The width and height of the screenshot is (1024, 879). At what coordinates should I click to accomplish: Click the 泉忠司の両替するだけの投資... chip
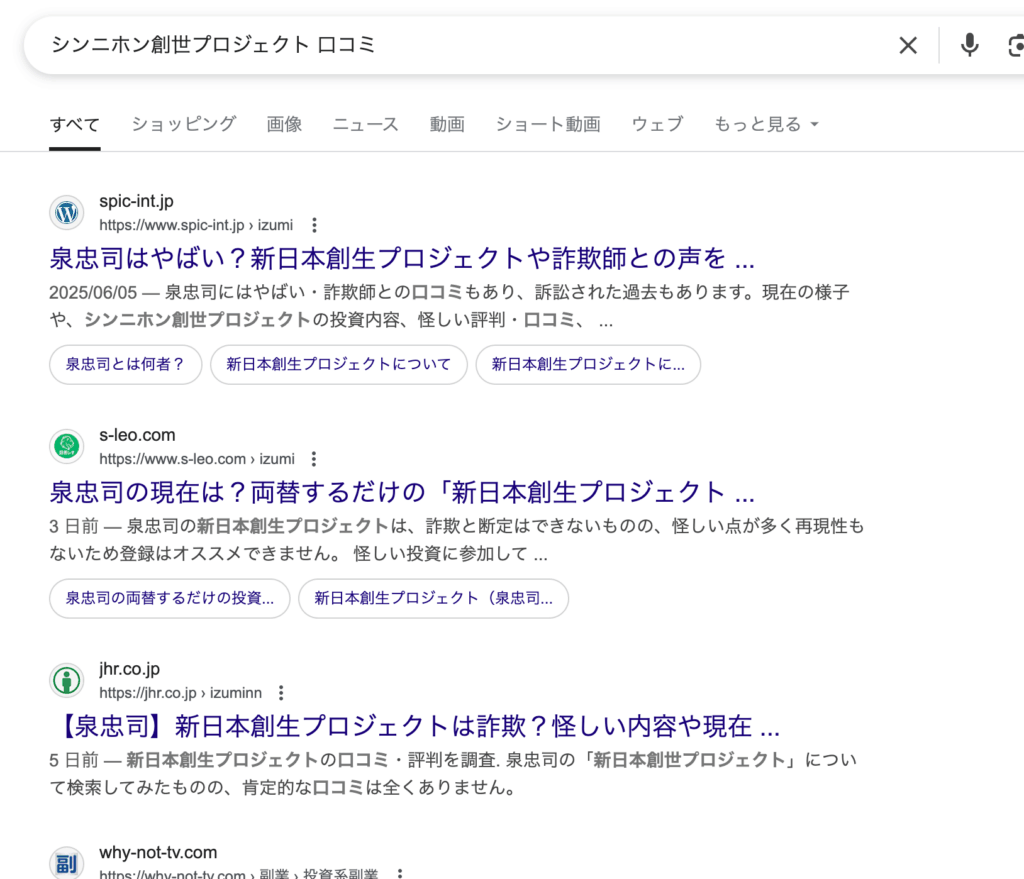pos(170,598)
